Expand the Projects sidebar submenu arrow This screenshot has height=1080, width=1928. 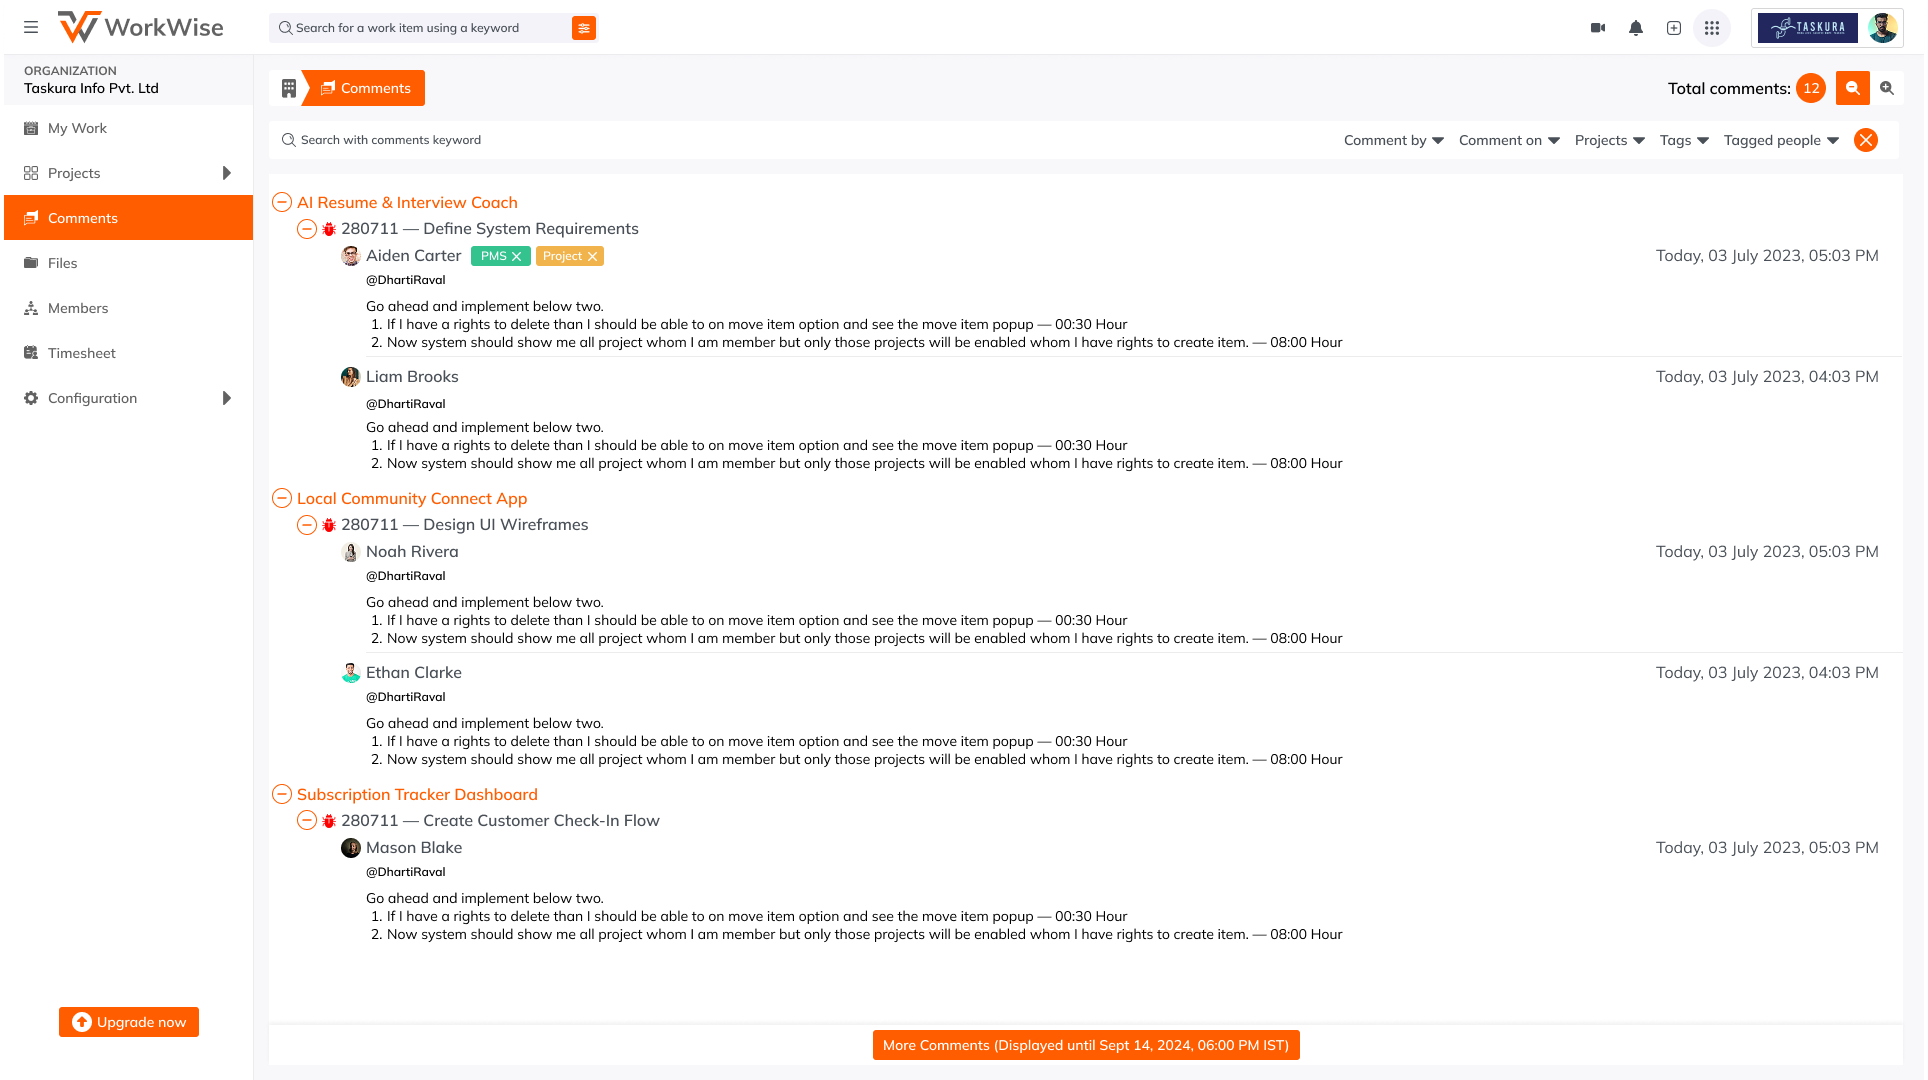(x=227, y=173)
